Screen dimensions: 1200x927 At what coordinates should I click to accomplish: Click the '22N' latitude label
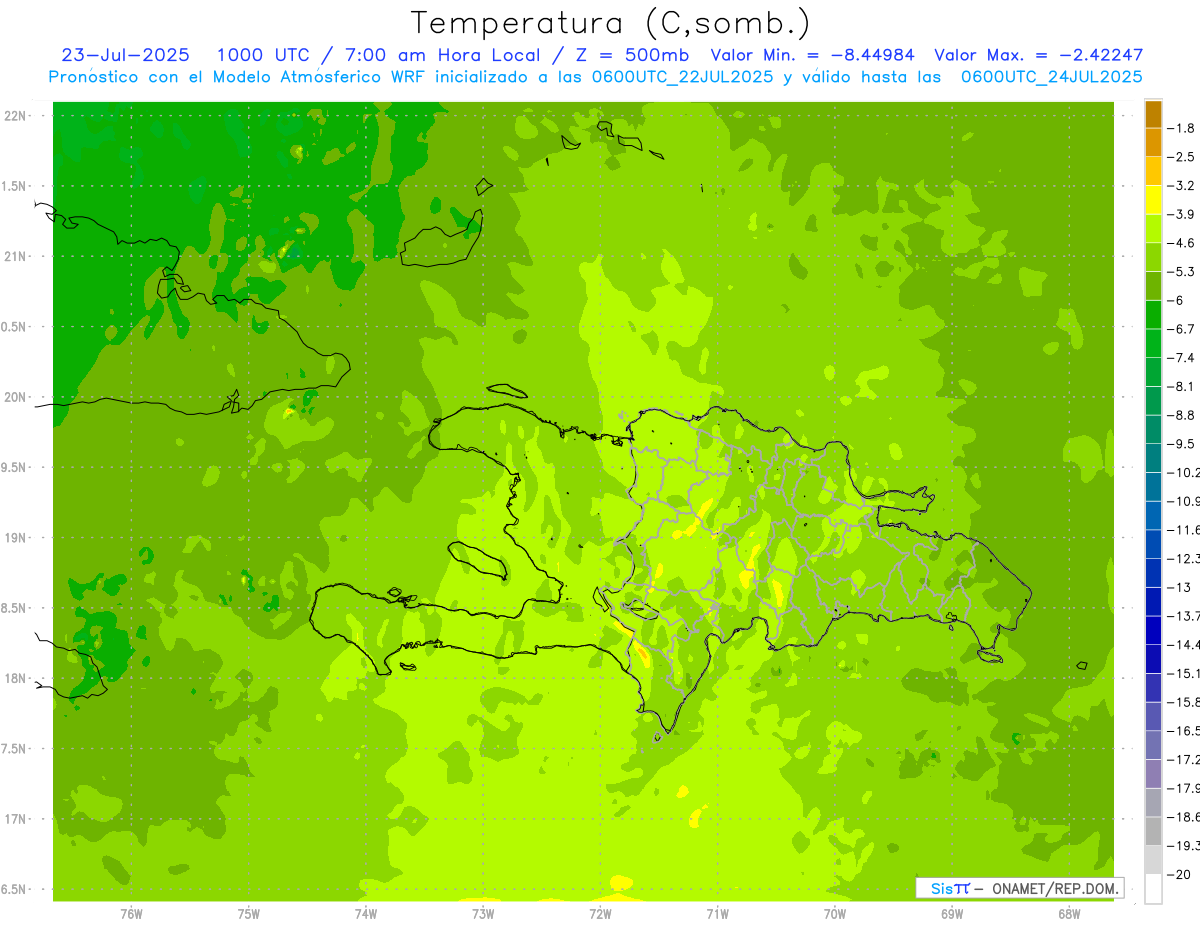(x=15, y=116)
